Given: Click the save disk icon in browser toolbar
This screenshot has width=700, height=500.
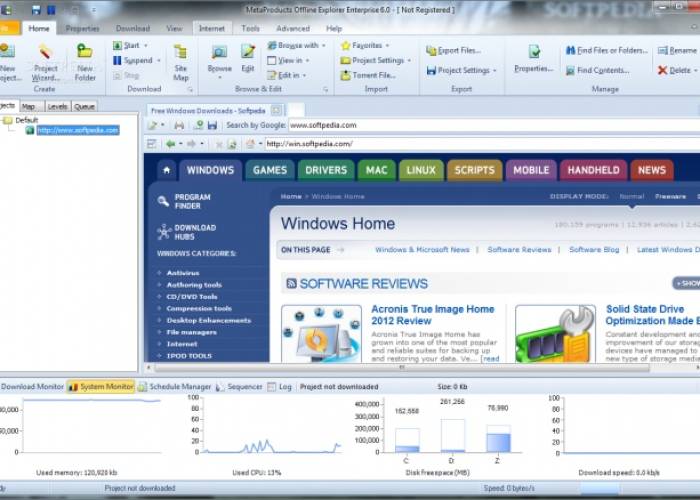Looking at the screenshot, I should 212,125.
